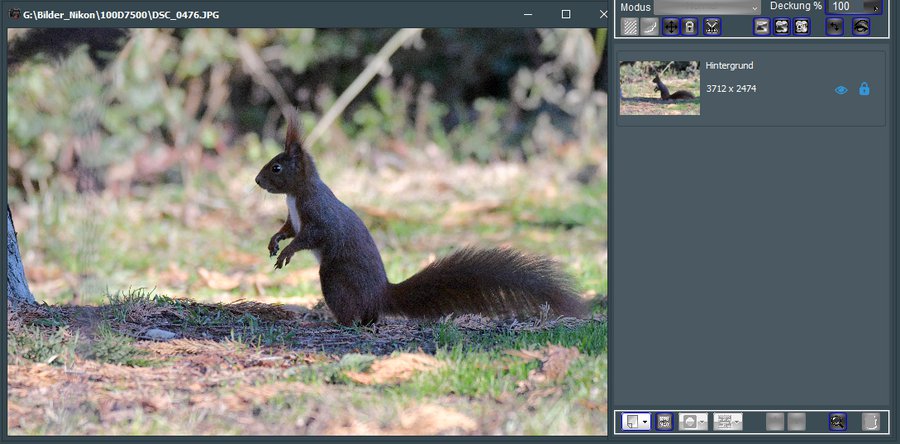Click the crossed-out eye icon in toolbar

(860, 27)
